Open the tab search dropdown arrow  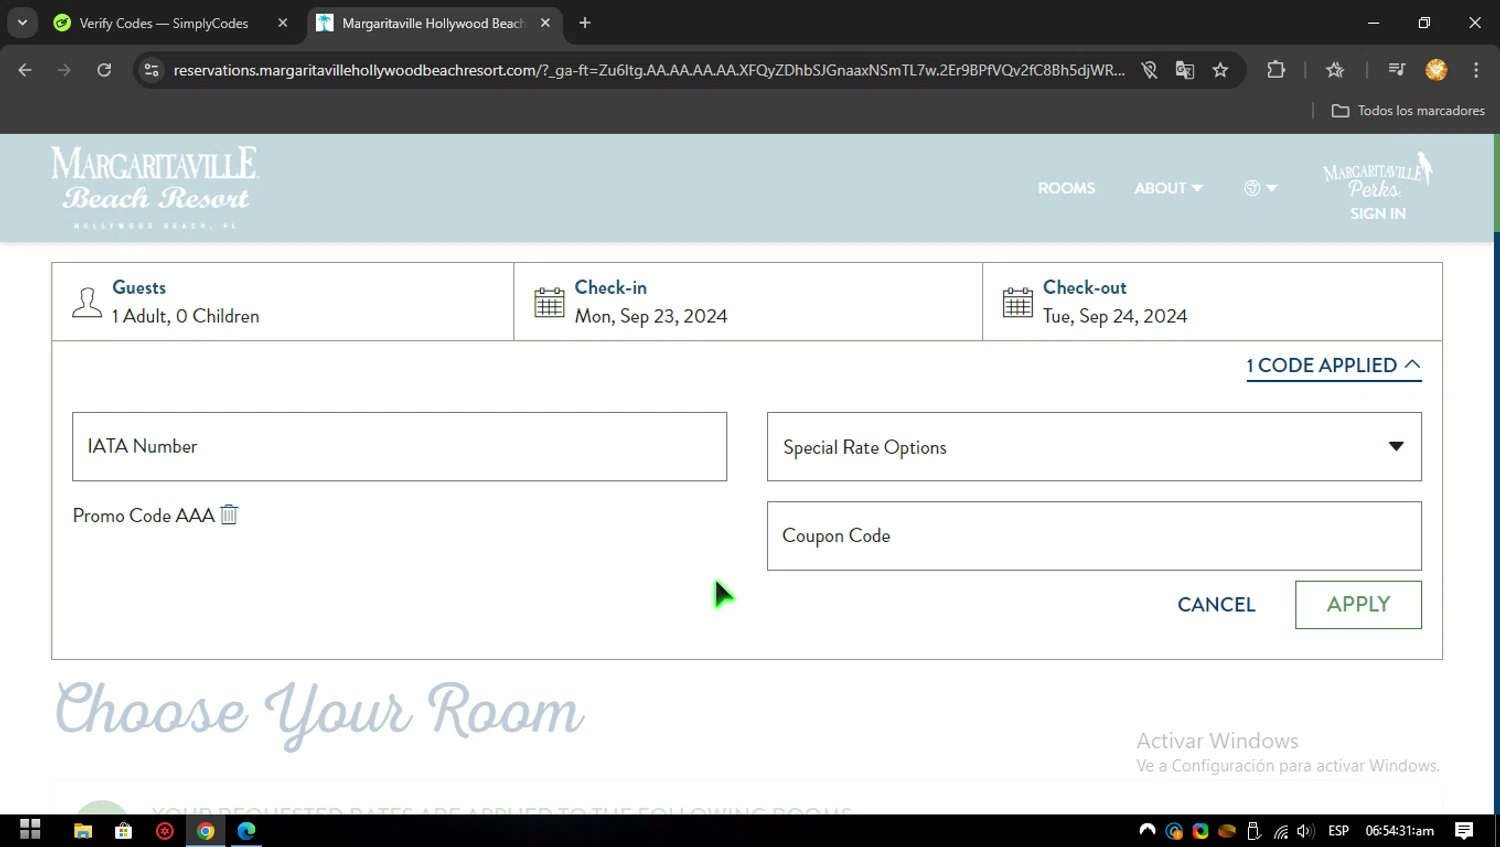click(x=22, y=23)
